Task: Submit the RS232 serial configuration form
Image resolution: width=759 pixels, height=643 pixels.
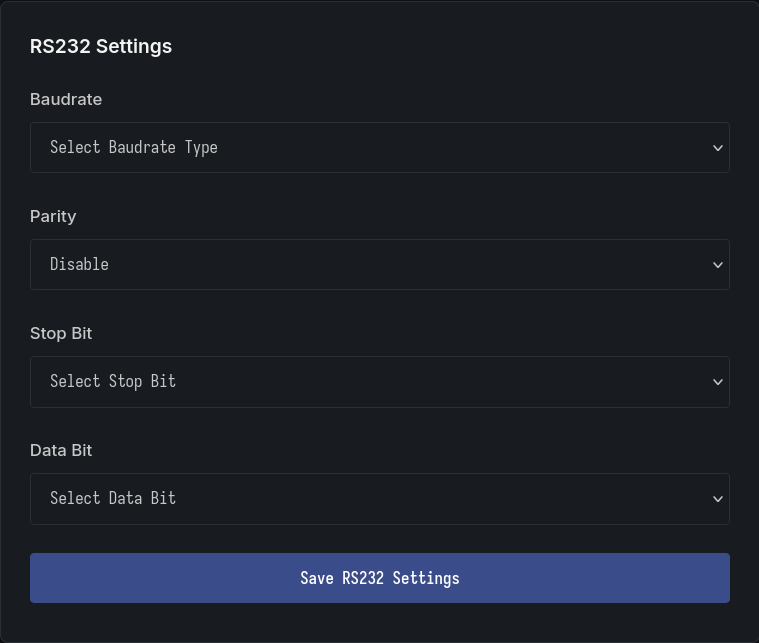Action: click(379, 578)
